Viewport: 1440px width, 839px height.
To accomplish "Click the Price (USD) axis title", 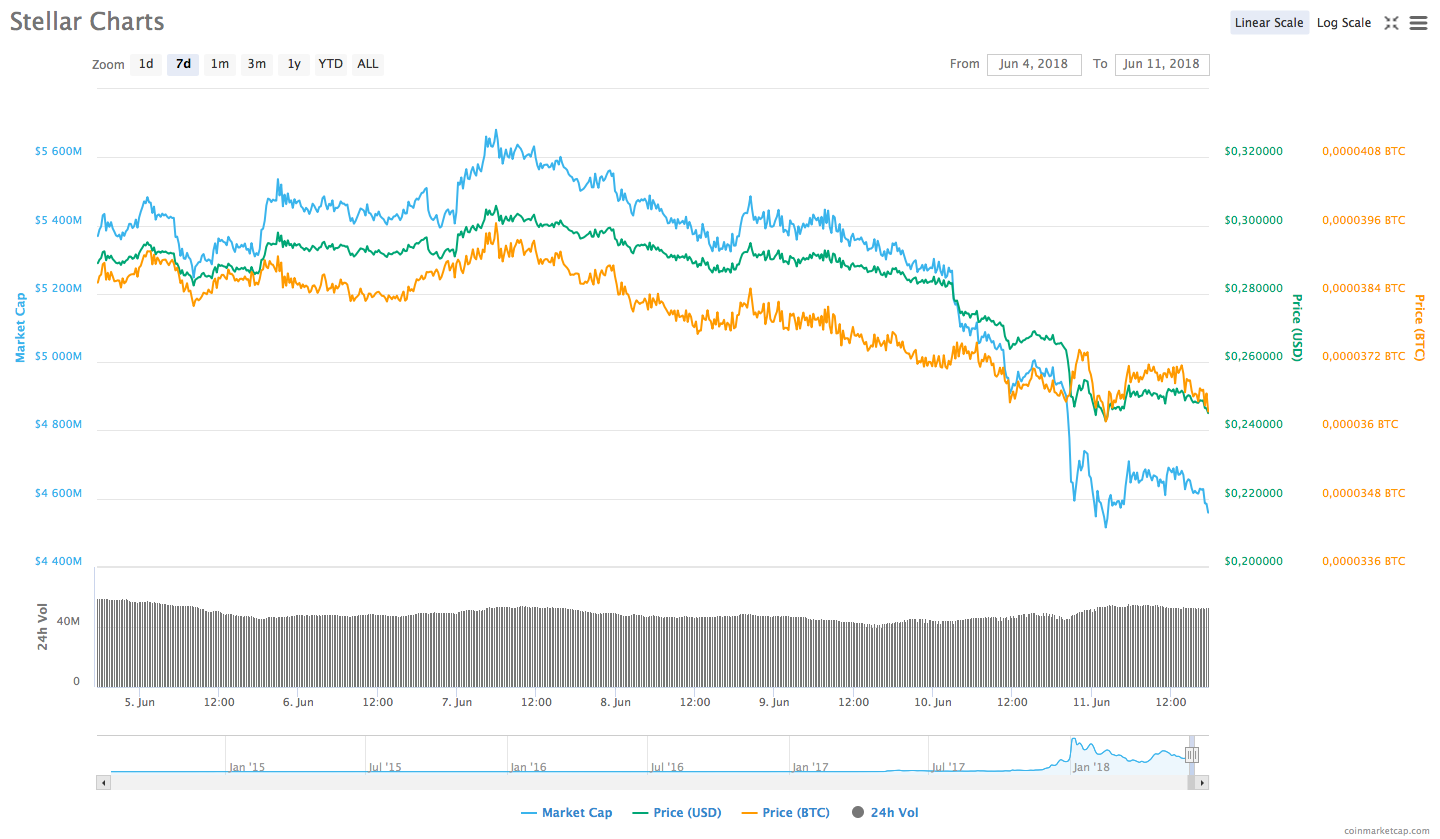I will [1297, 327].
